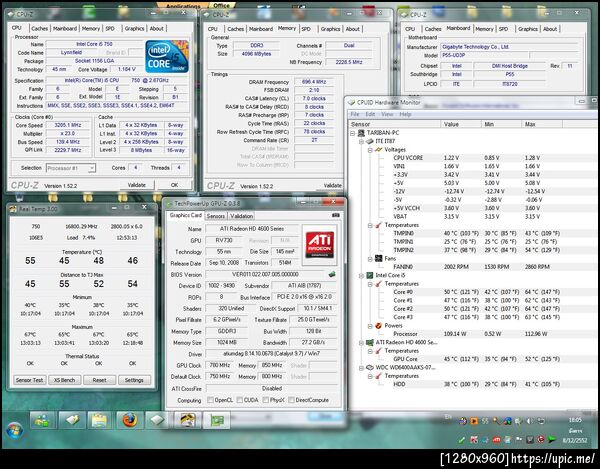Click the red ATI icon in the system tray

click(x=496, y=440)
